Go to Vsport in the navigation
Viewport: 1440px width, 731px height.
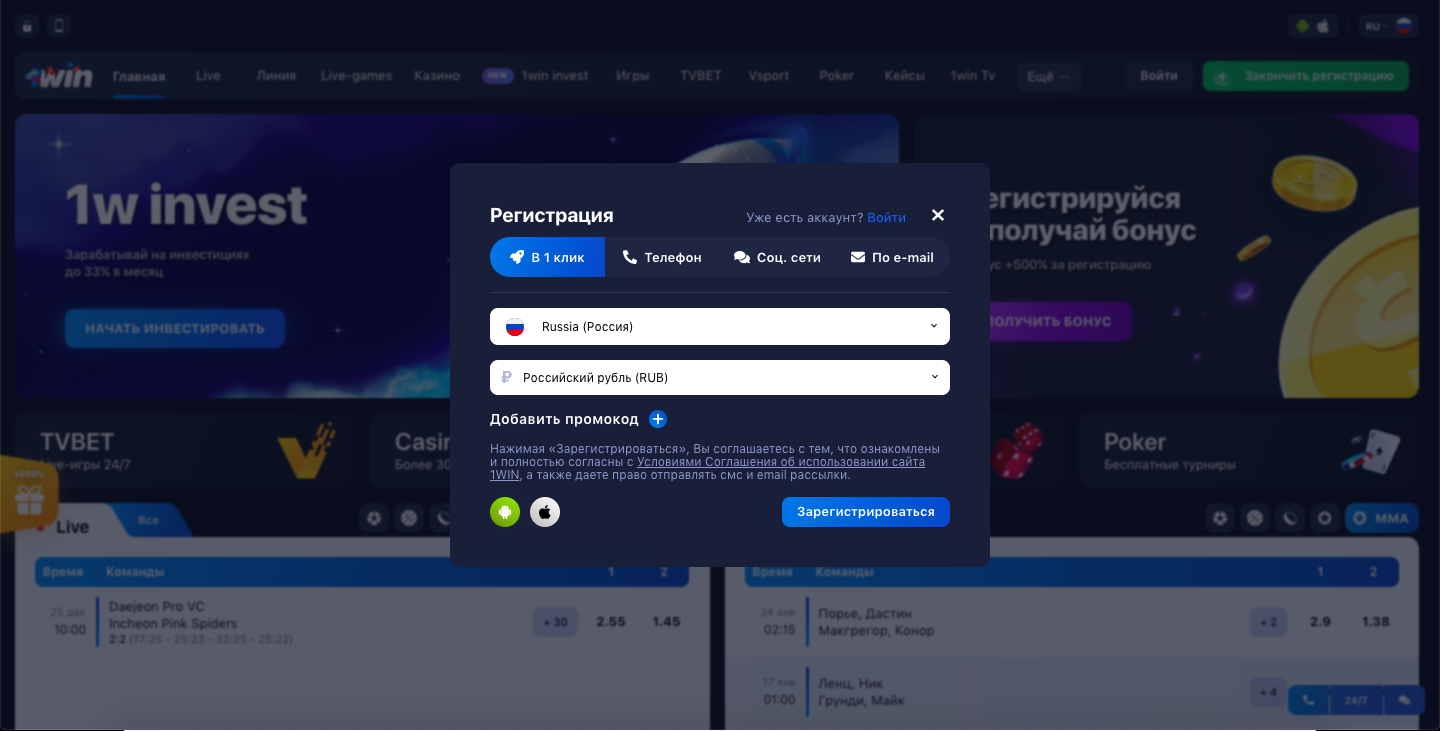[768, 76]
